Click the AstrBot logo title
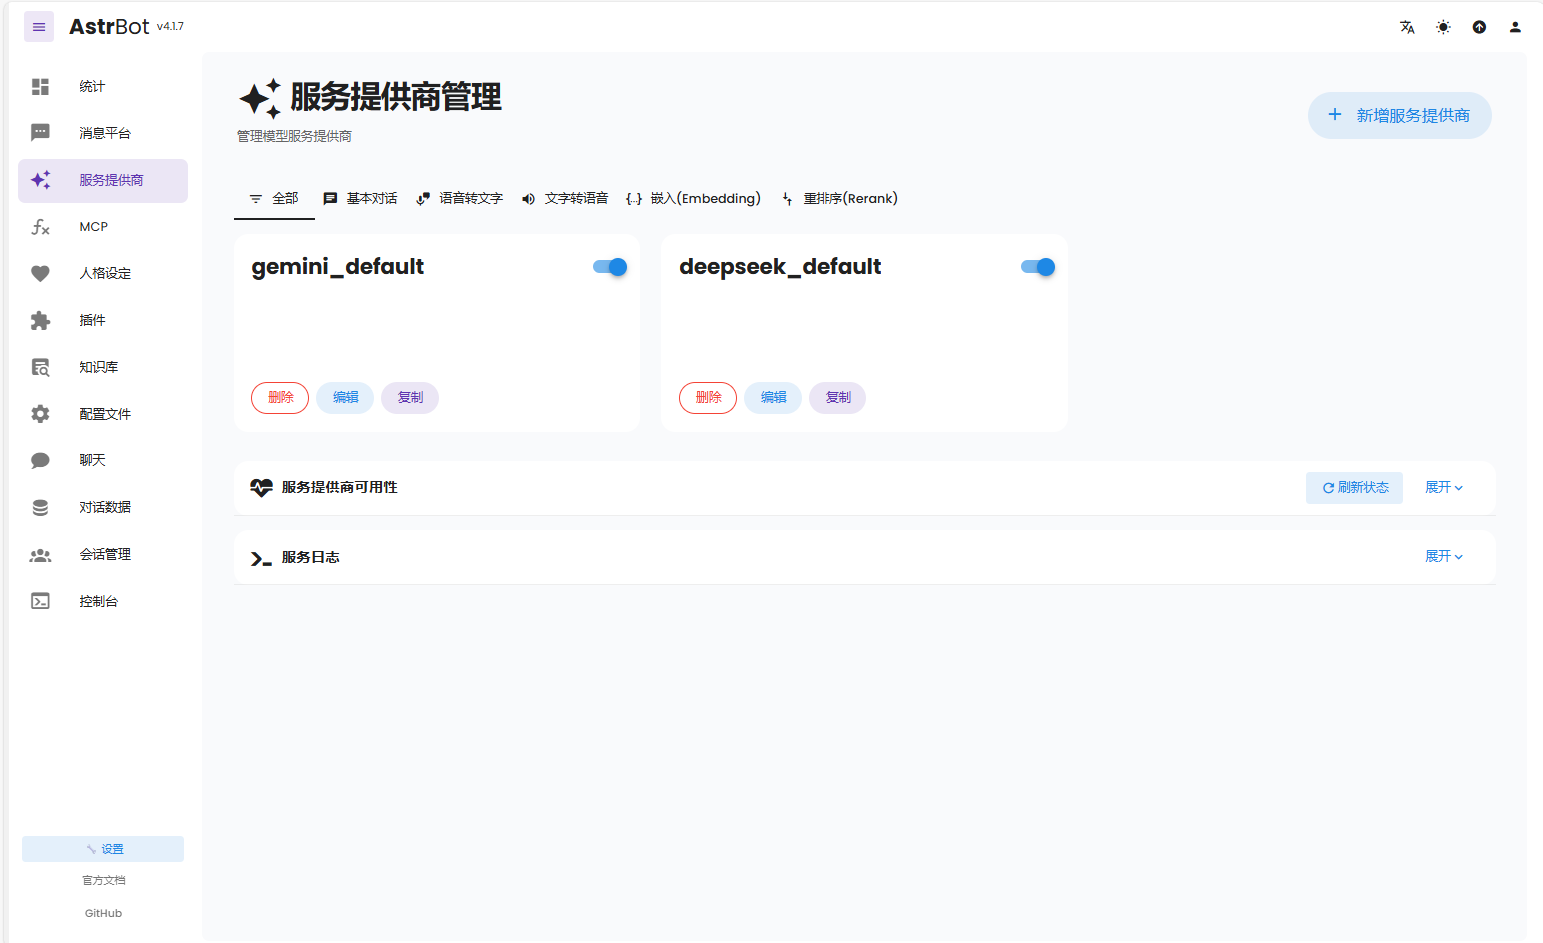1543x943 pixels. point(109,27)
